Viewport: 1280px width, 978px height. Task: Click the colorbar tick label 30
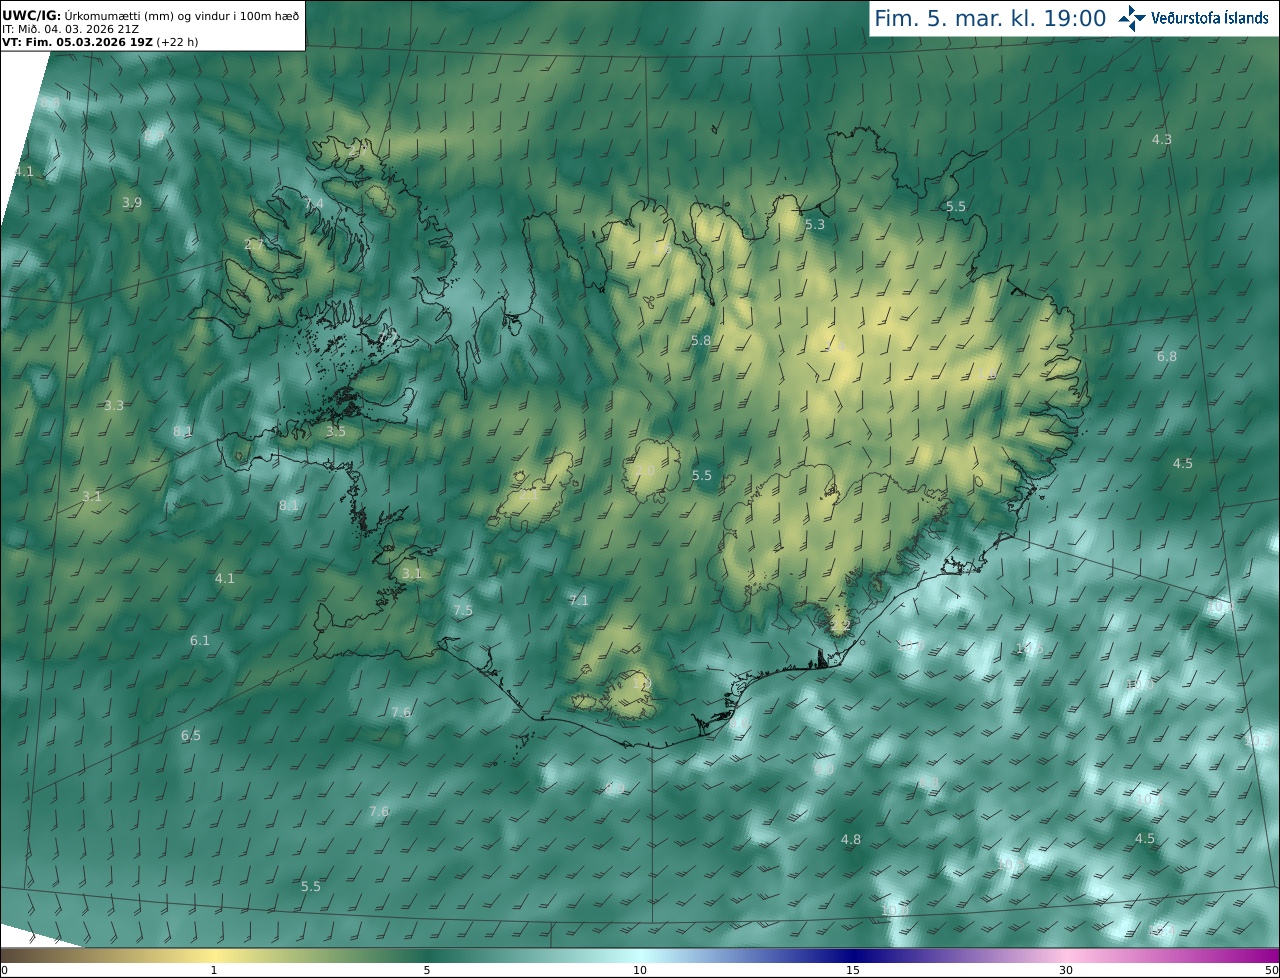[1066, 970]
